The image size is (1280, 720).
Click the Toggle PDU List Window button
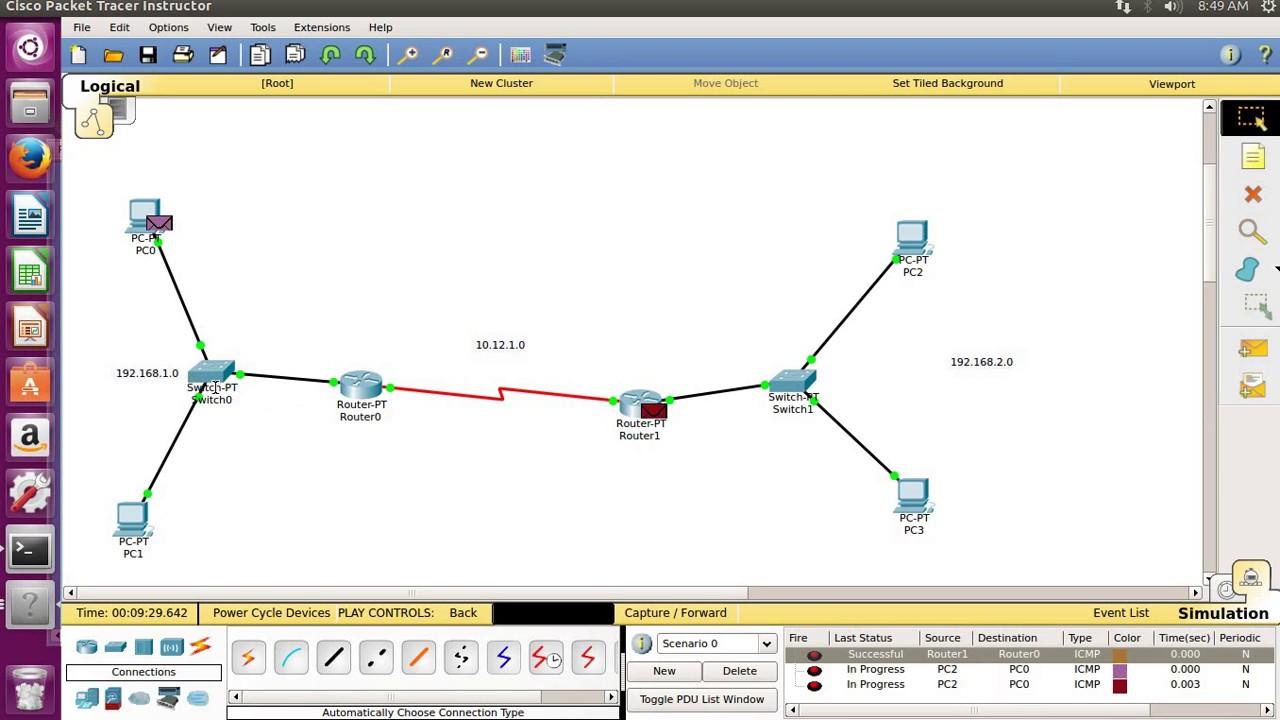[701, 699]
